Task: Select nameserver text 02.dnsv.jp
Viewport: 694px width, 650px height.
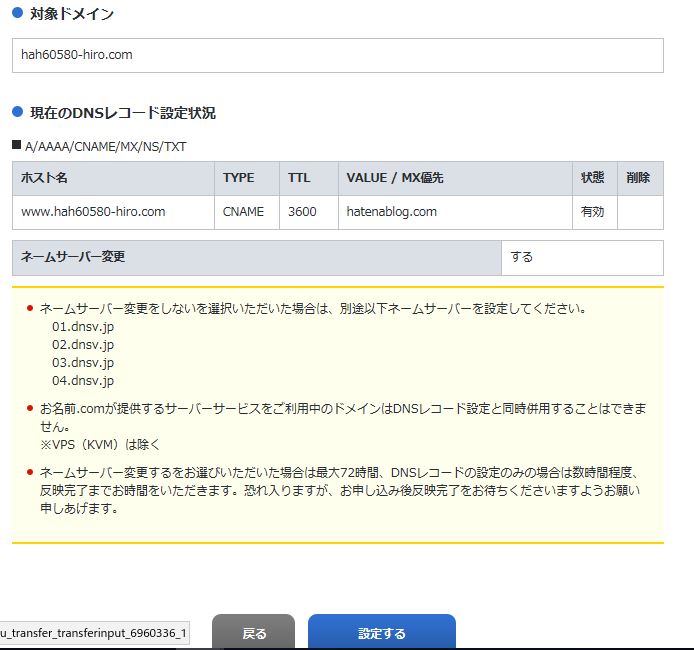Action: [83, 345]
